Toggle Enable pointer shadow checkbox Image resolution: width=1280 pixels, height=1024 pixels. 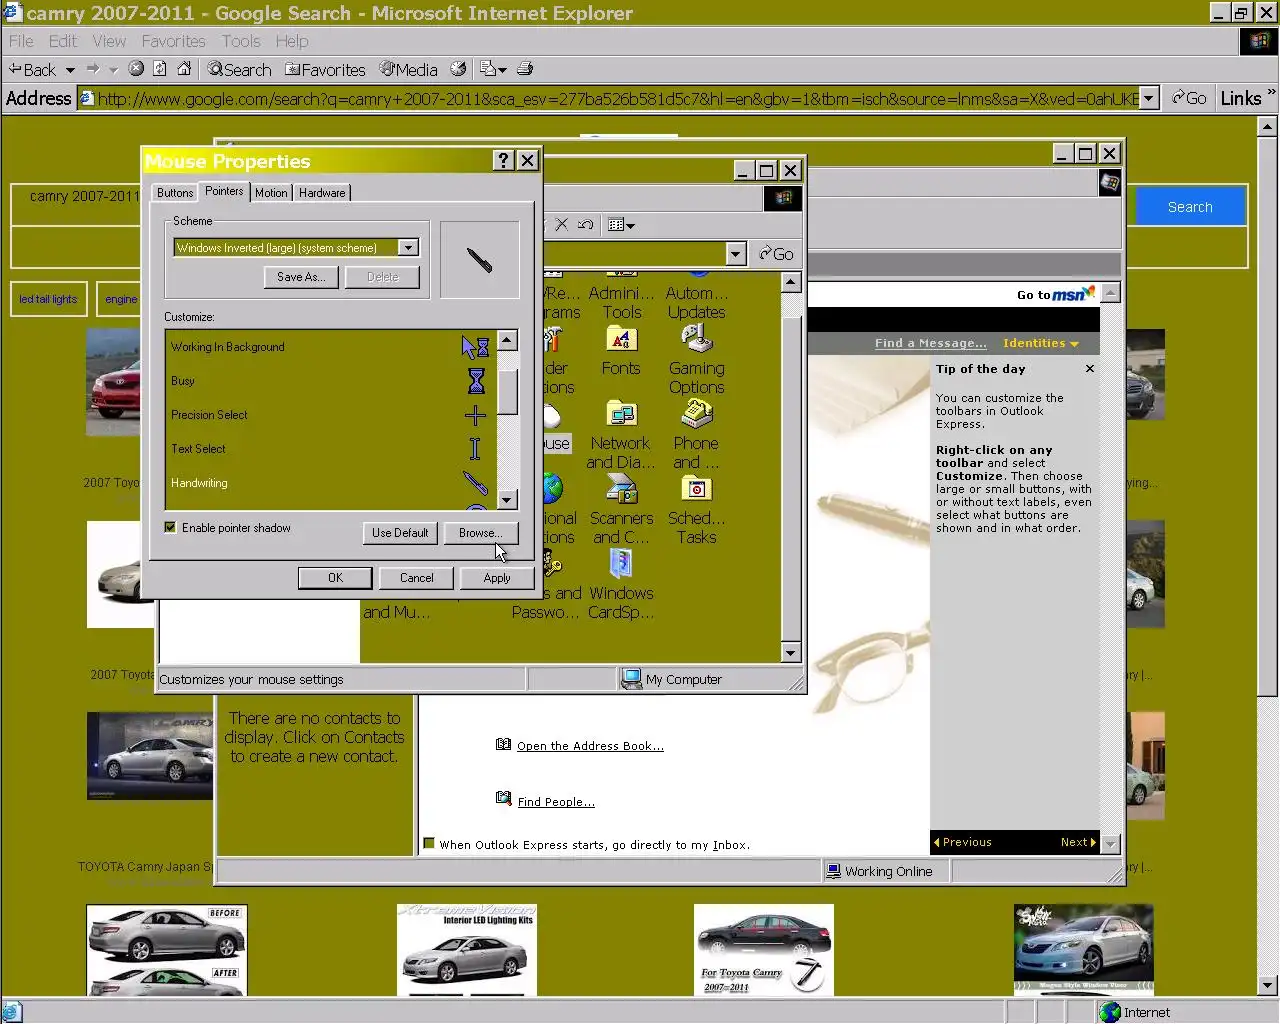point(170,527)
